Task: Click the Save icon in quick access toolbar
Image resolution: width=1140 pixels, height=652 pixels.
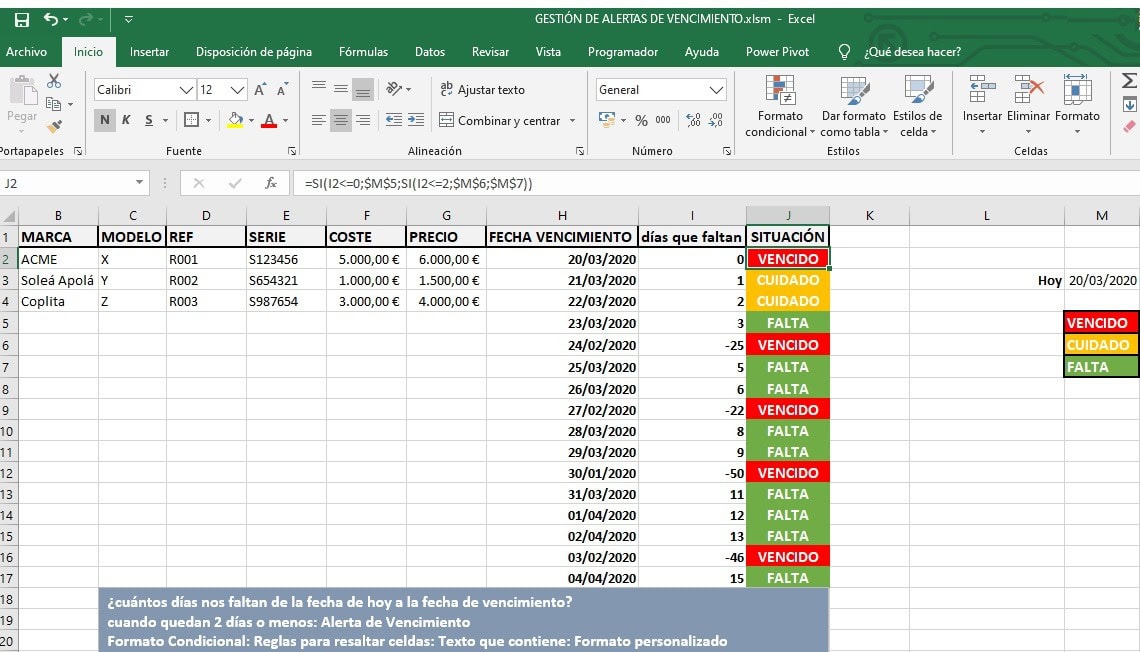Action: coord(22,19)
